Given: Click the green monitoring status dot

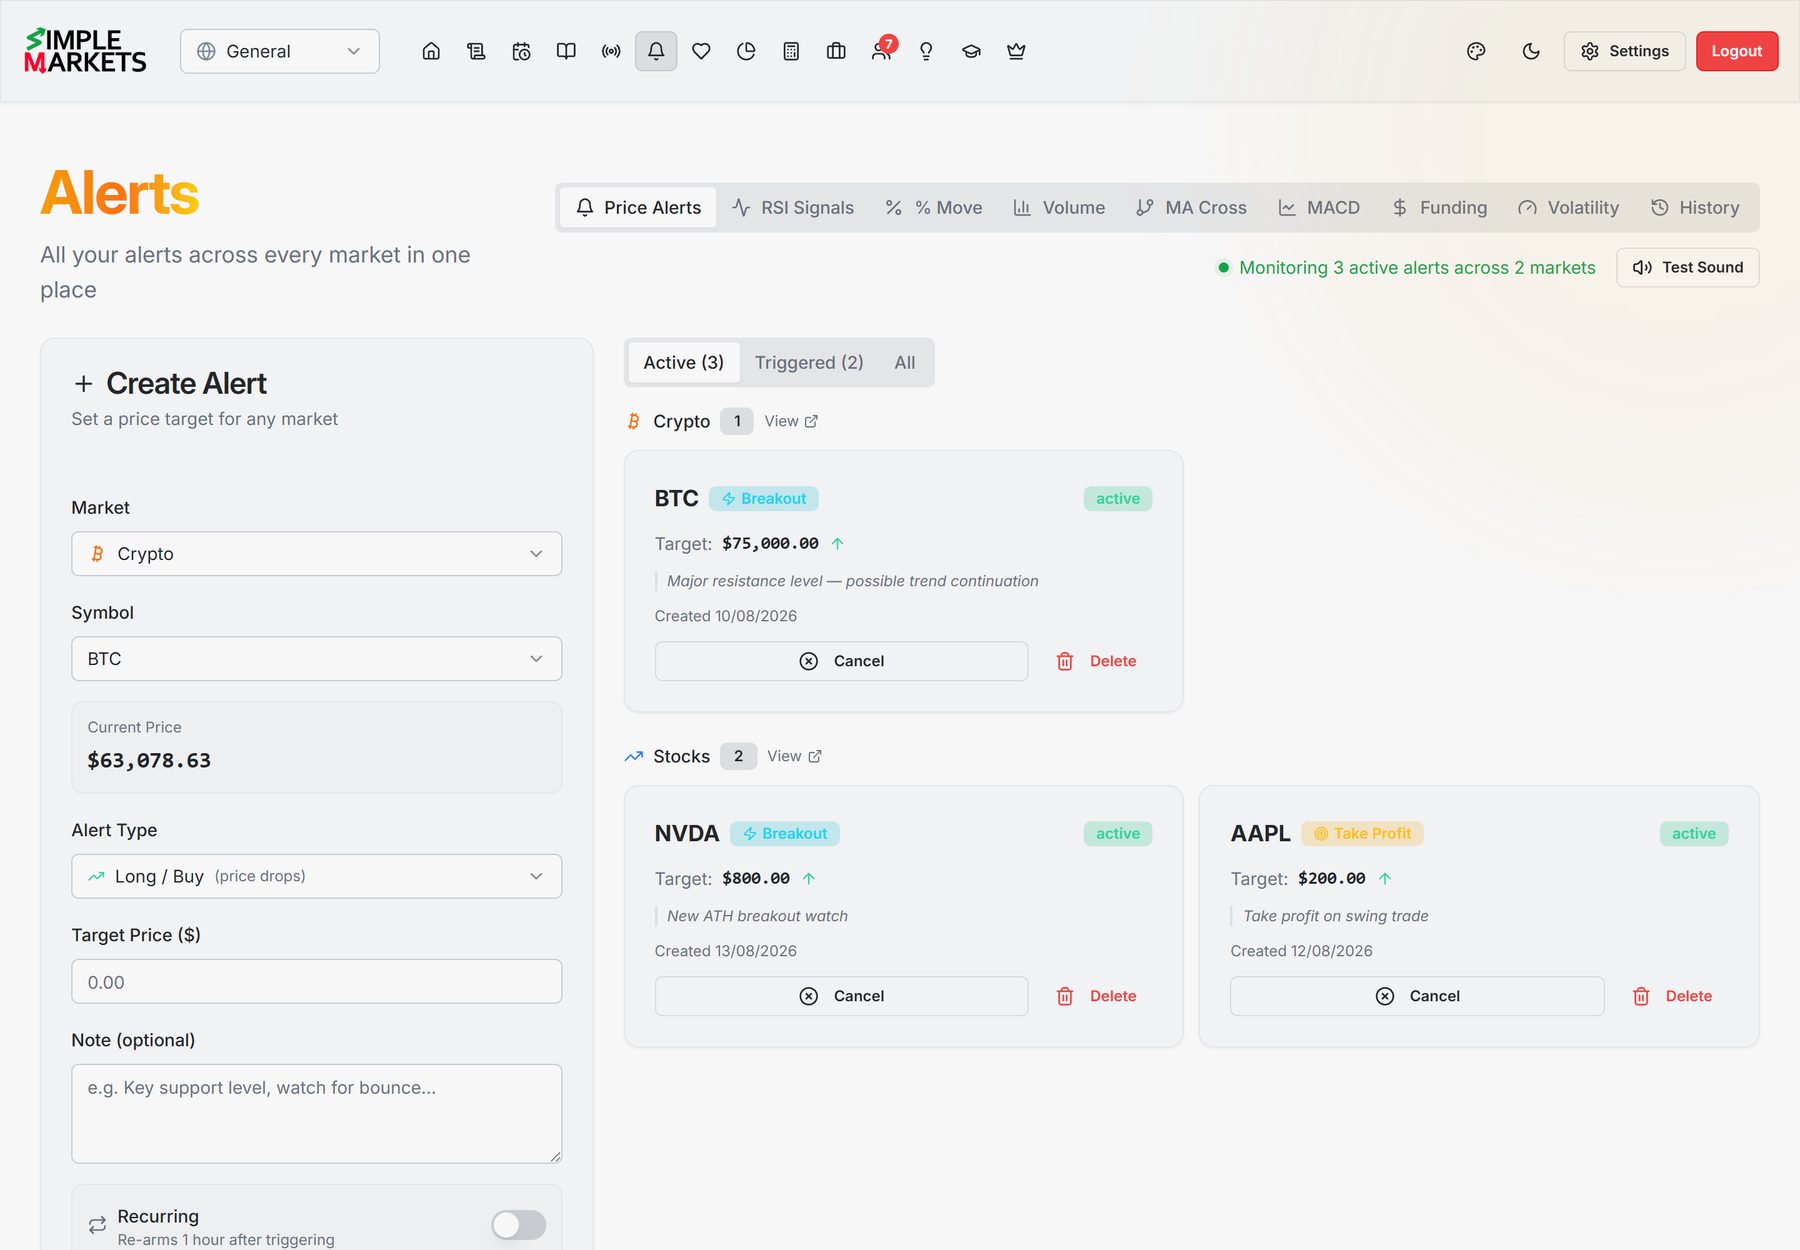Looking at the screenshot, I should point(1223,267).
